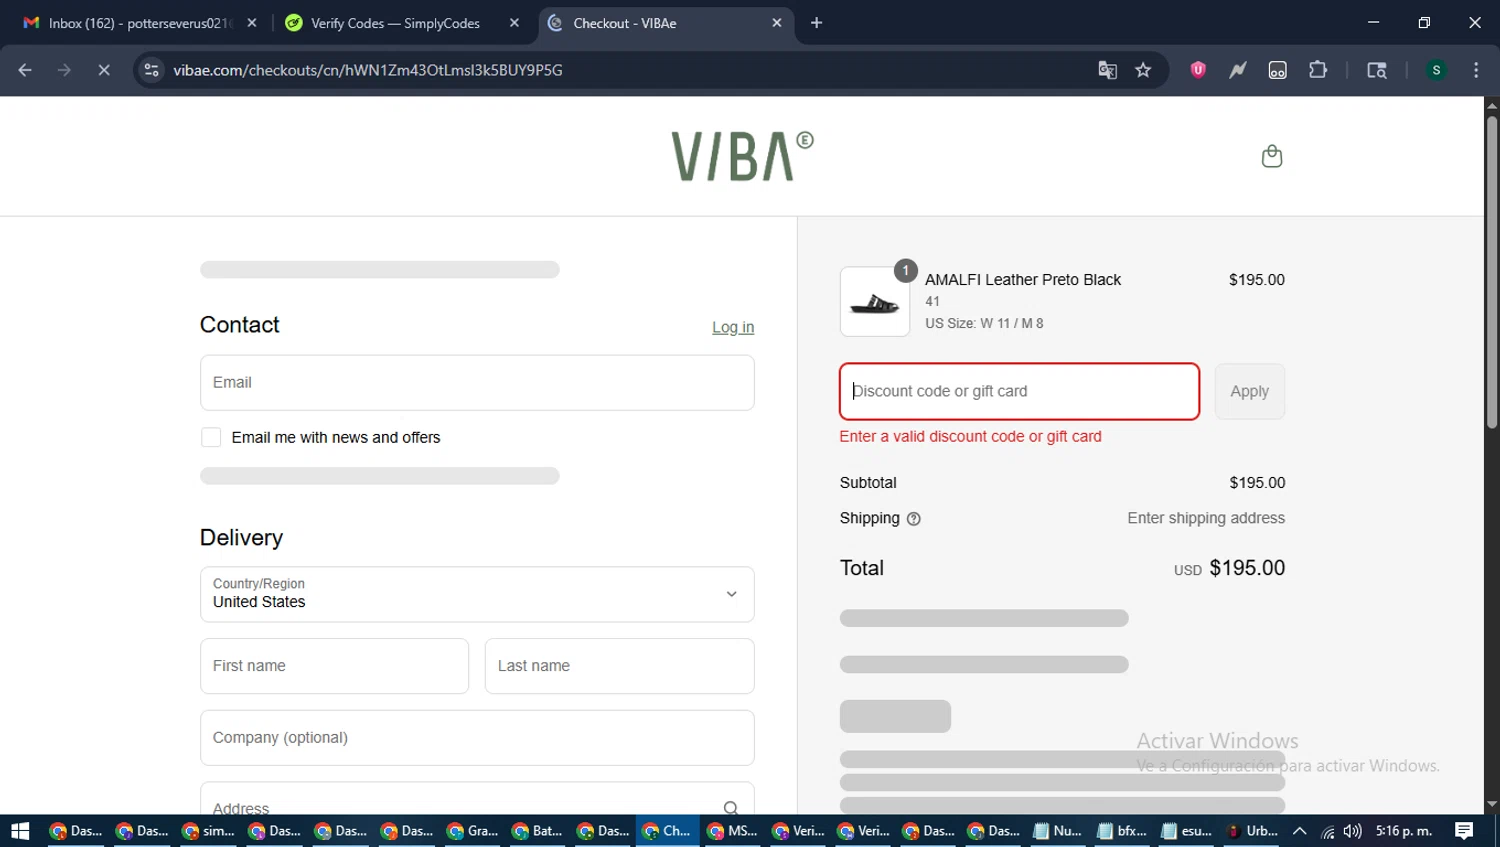Image resolution: width=1500 pixels, height=847 pixels.
Task: Switch to the sim... Chrome taskbar window
Action: coord(209,831)
